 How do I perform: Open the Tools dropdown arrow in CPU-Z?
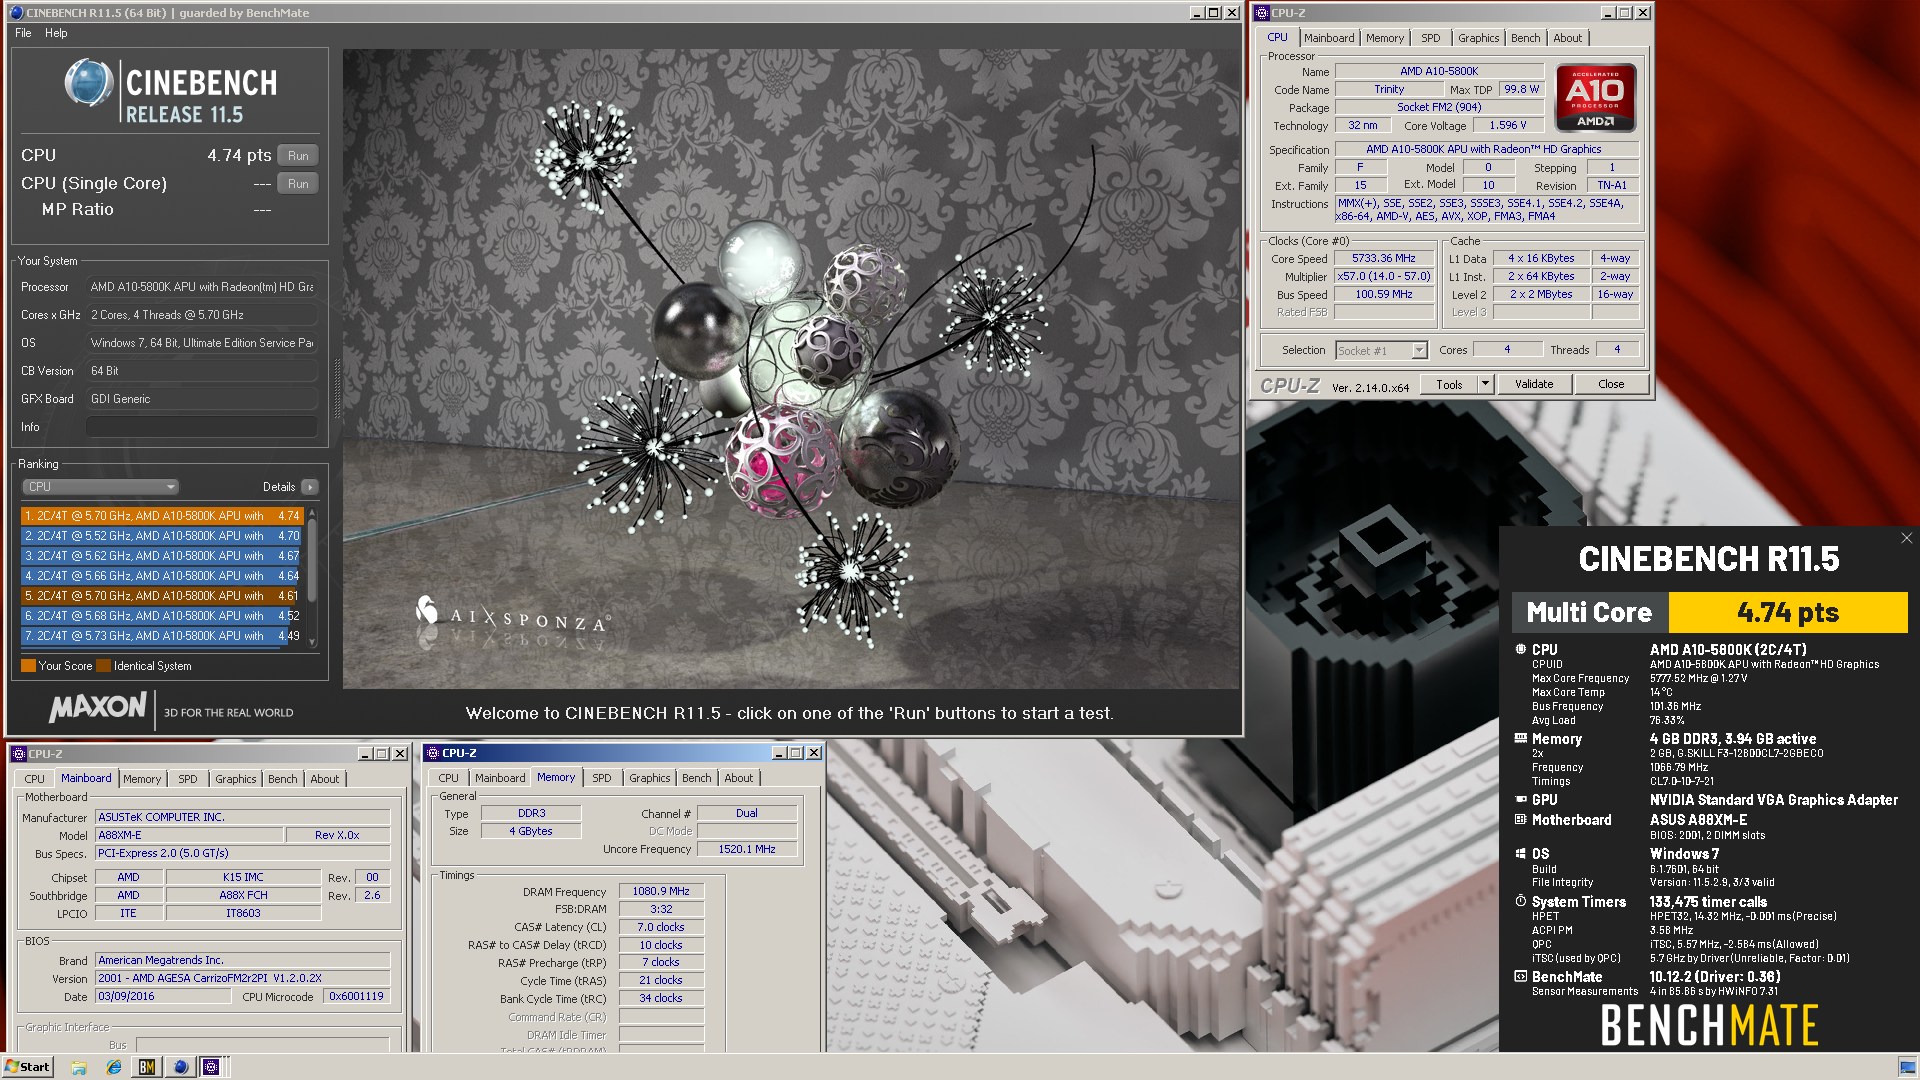pyautogui.click(x=1485, y=384)
